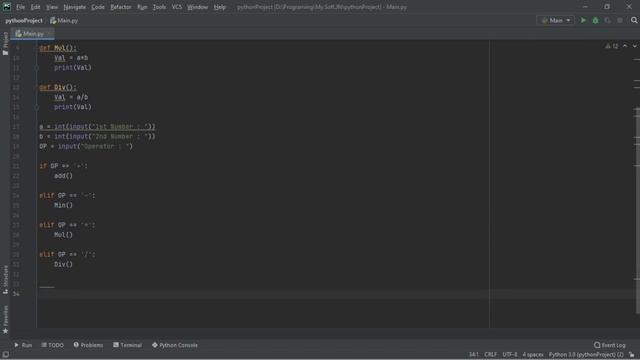Click the warnings count inspection indicator
640x360 pixels.
point(612,46)
